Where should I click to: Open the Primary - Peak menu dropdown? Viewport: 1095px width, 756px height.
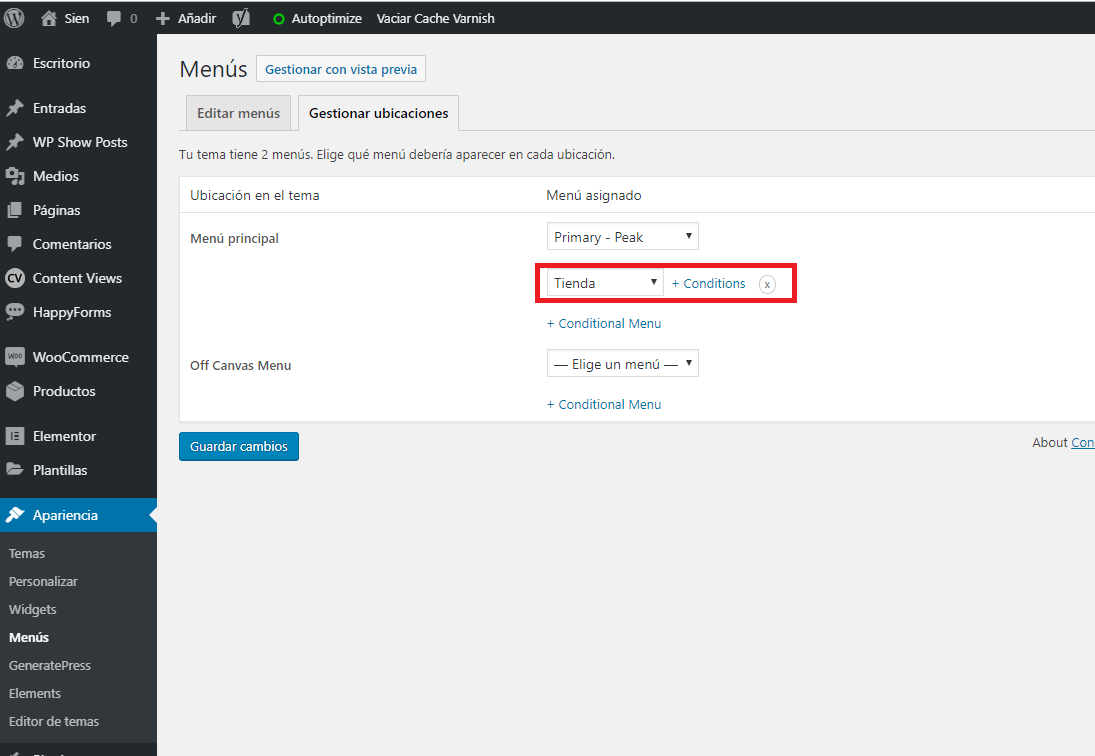[622, 237]
